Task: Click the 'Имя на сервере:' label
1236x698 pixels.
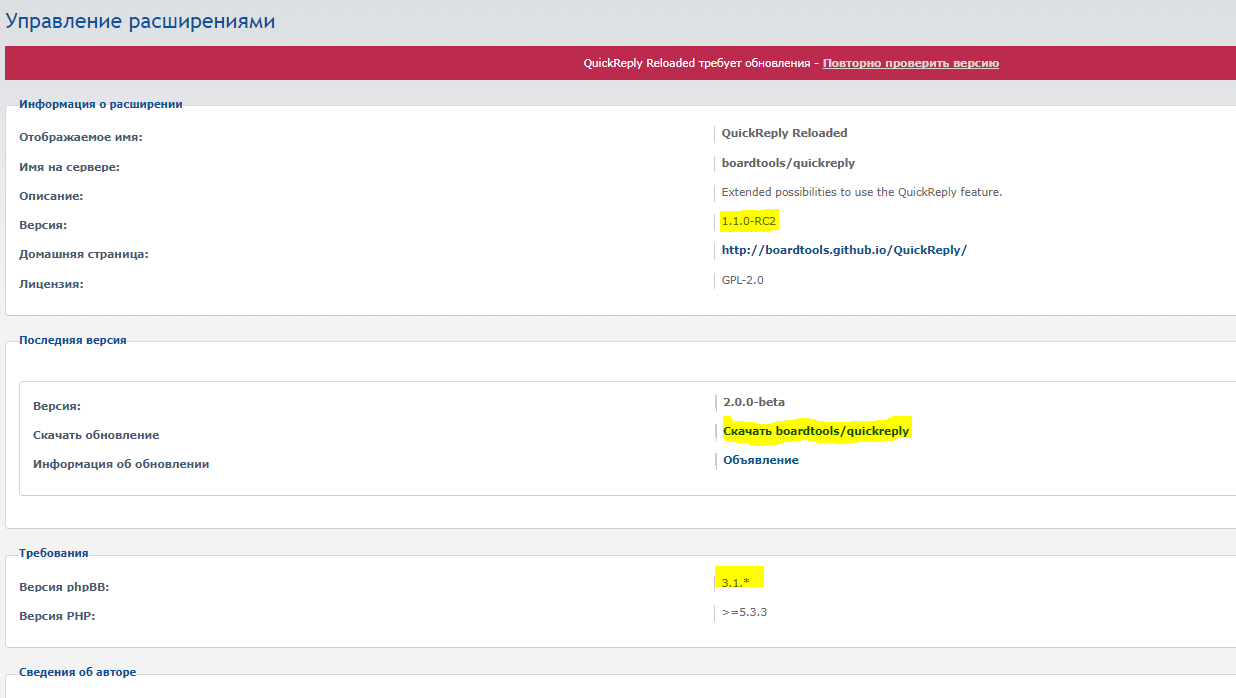Action: 69,167
